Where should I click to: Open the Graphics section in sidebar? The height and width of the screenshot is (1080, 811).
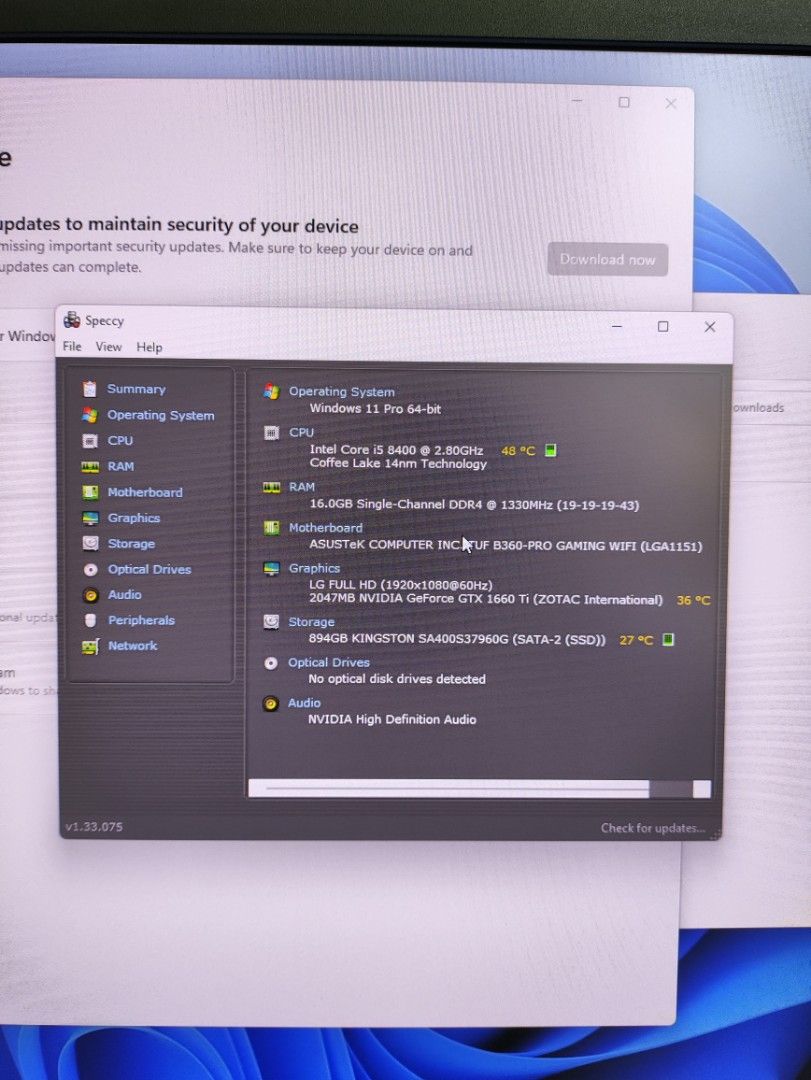(134, 518)
